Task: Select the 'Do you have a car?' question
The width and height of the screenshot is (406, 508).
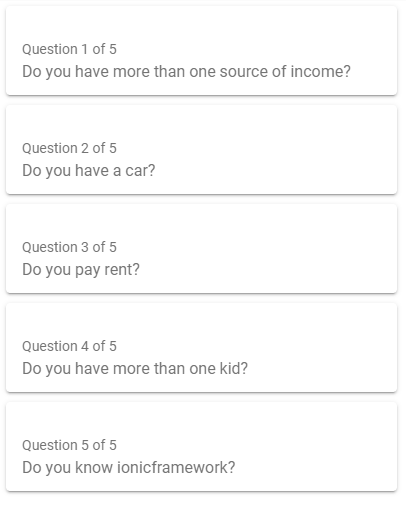Action: [89, 171]
